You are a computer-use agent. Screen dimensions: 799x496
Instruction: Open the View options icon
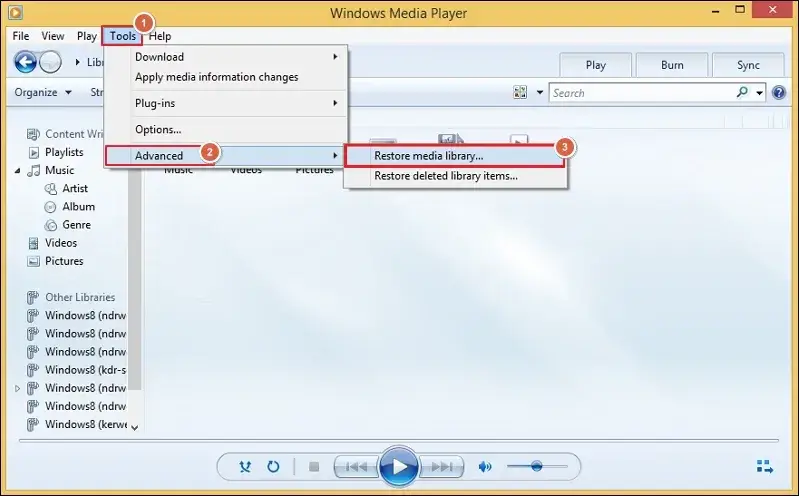(520, 92)
